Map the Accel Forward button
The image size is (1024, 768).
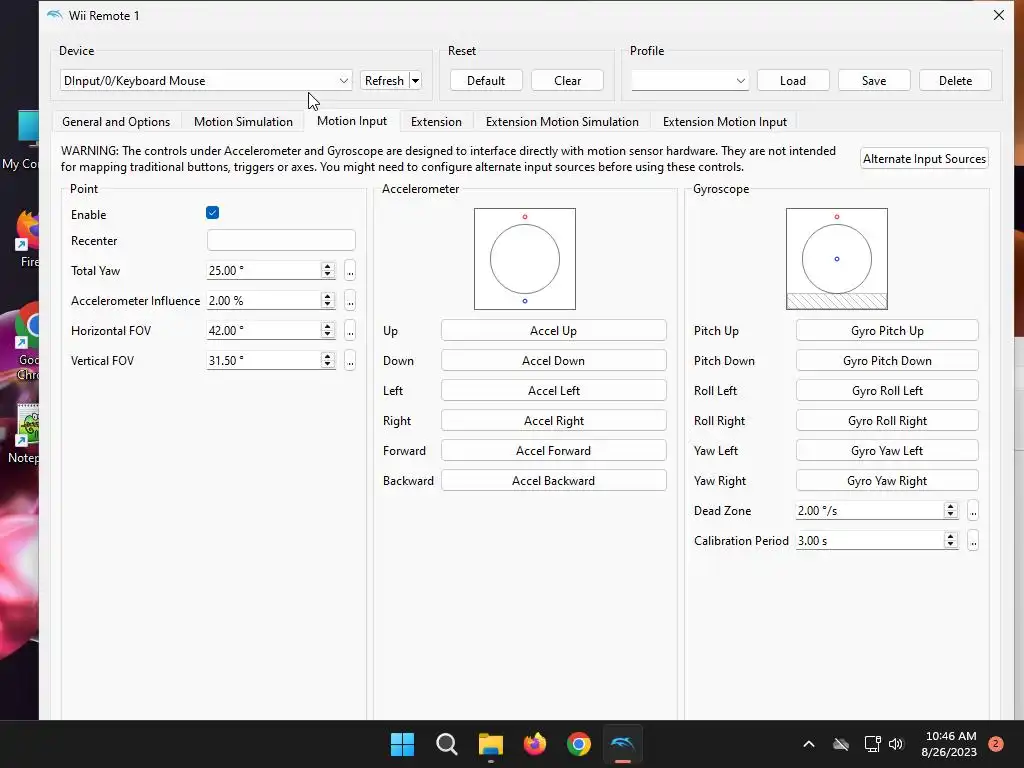pyautogui.click(x=553, y=451)
